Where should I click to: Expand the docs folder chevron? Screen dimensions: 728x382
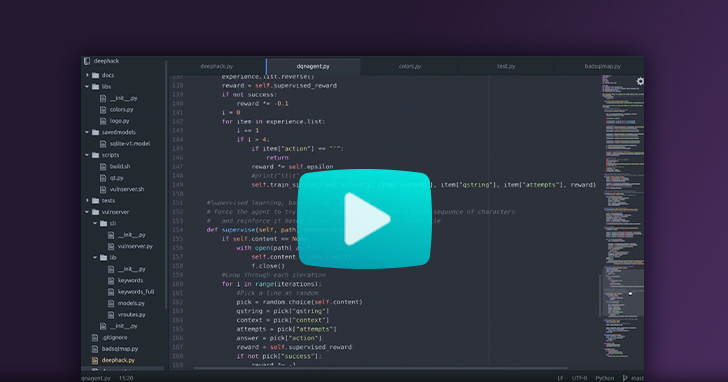point(87,75)
